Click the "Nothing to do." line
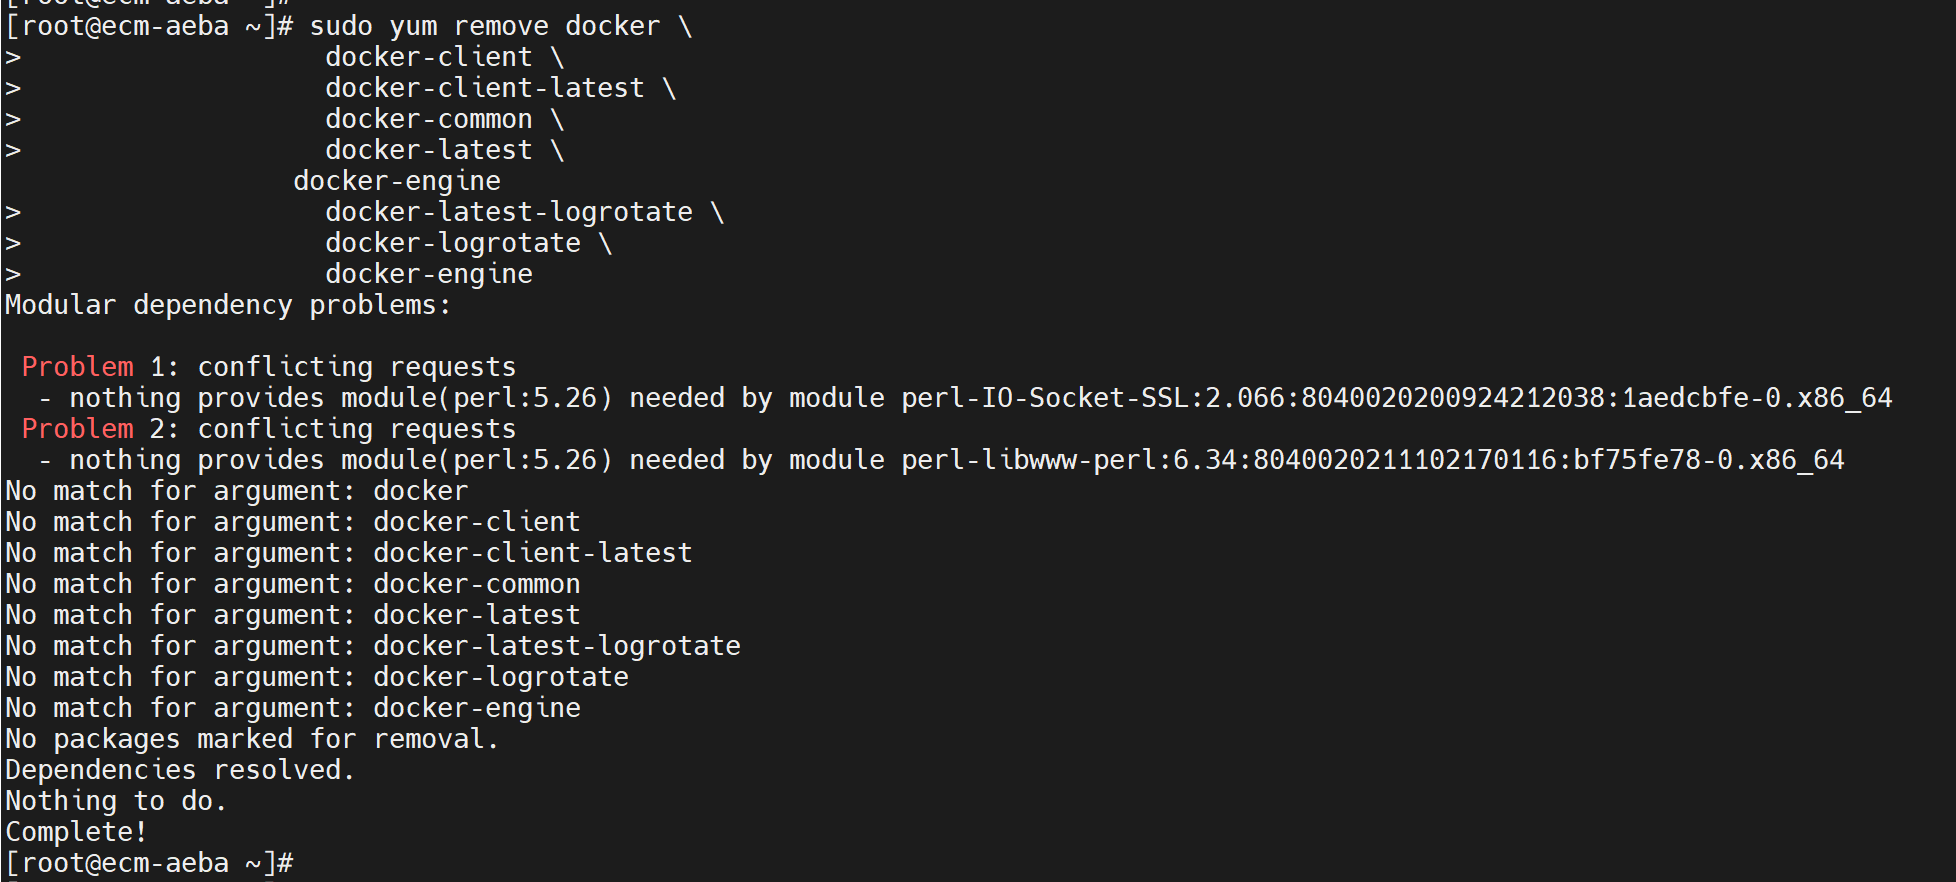The height and width of the screenshot is (882, 1956). click(116, 801)
